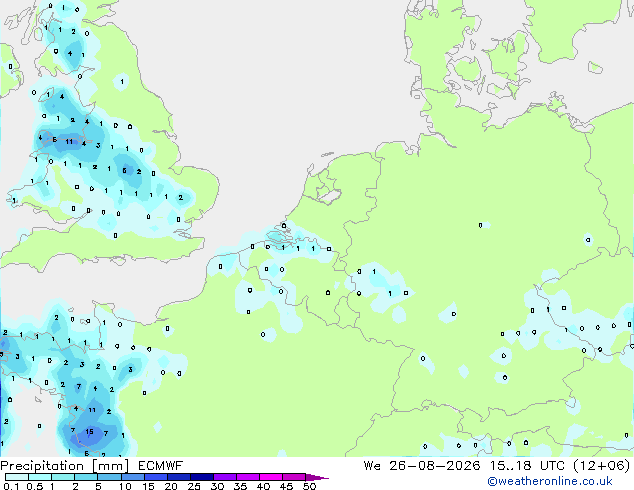This screenshot has height=490, width=634.
Task: Select the 5–10 mm legend color box
Action: (109, 477)
